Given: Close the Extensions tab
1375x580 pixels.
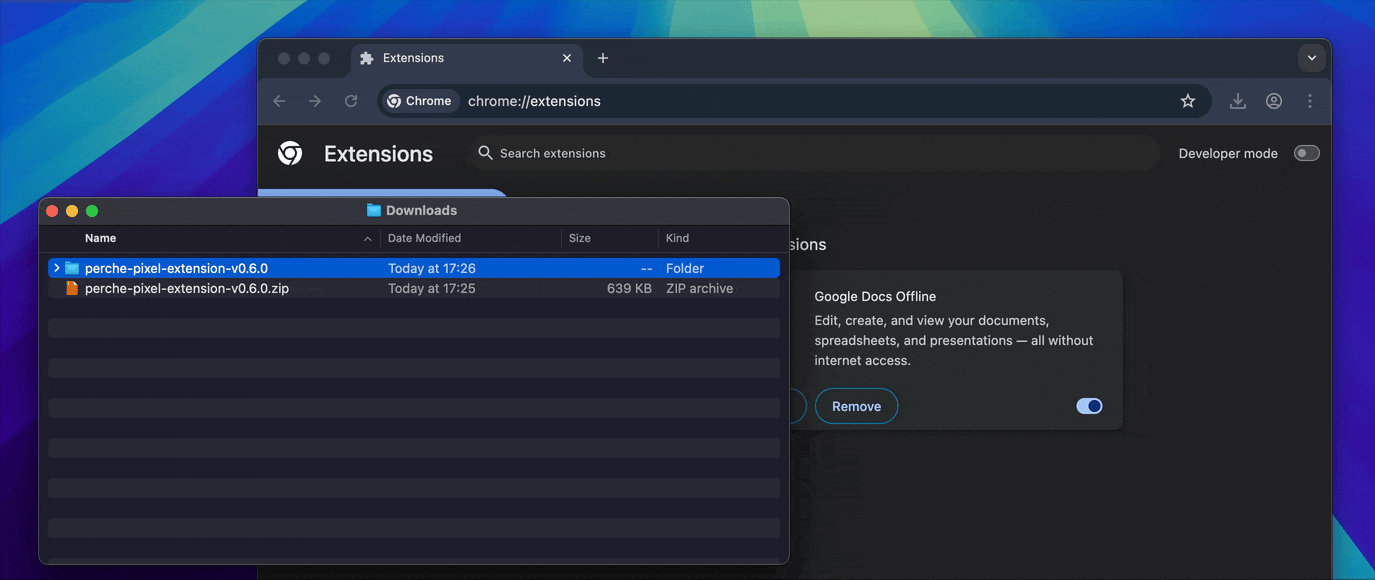Looking at the screenshot, I should [x=567, y=58].
